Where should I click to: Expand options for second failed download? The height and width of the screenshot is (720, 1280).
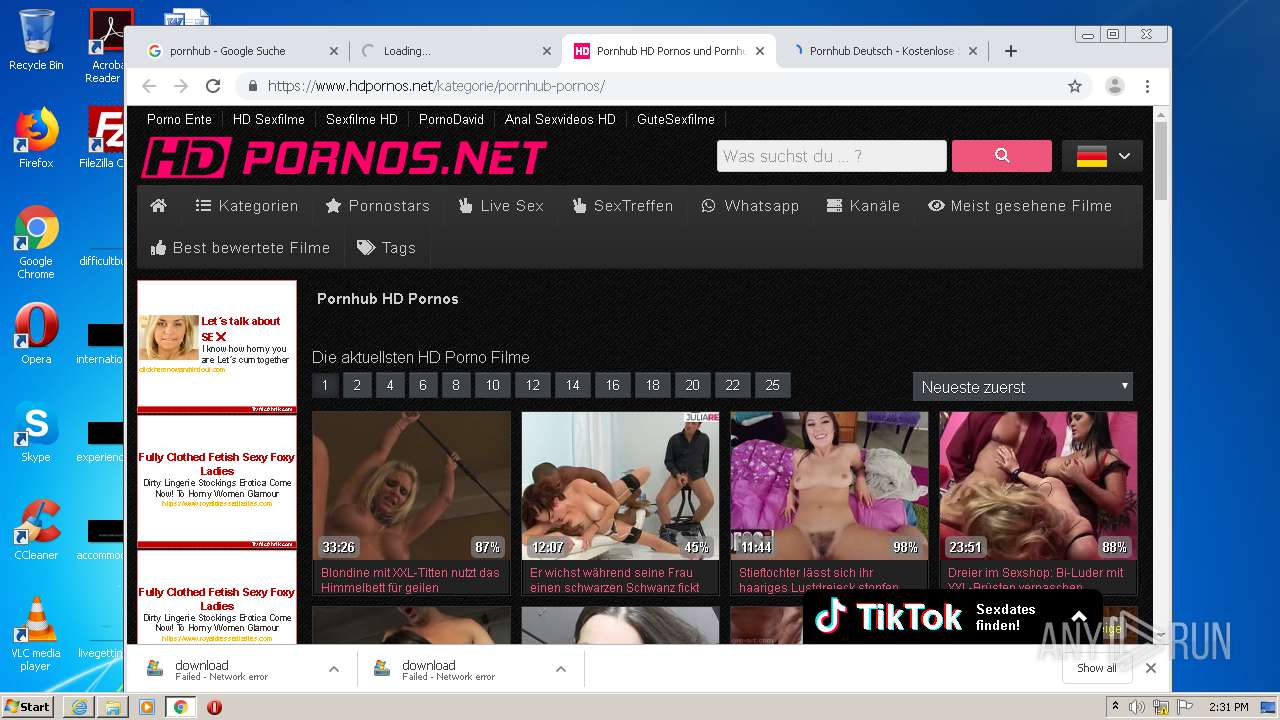(x=561, y=670)
